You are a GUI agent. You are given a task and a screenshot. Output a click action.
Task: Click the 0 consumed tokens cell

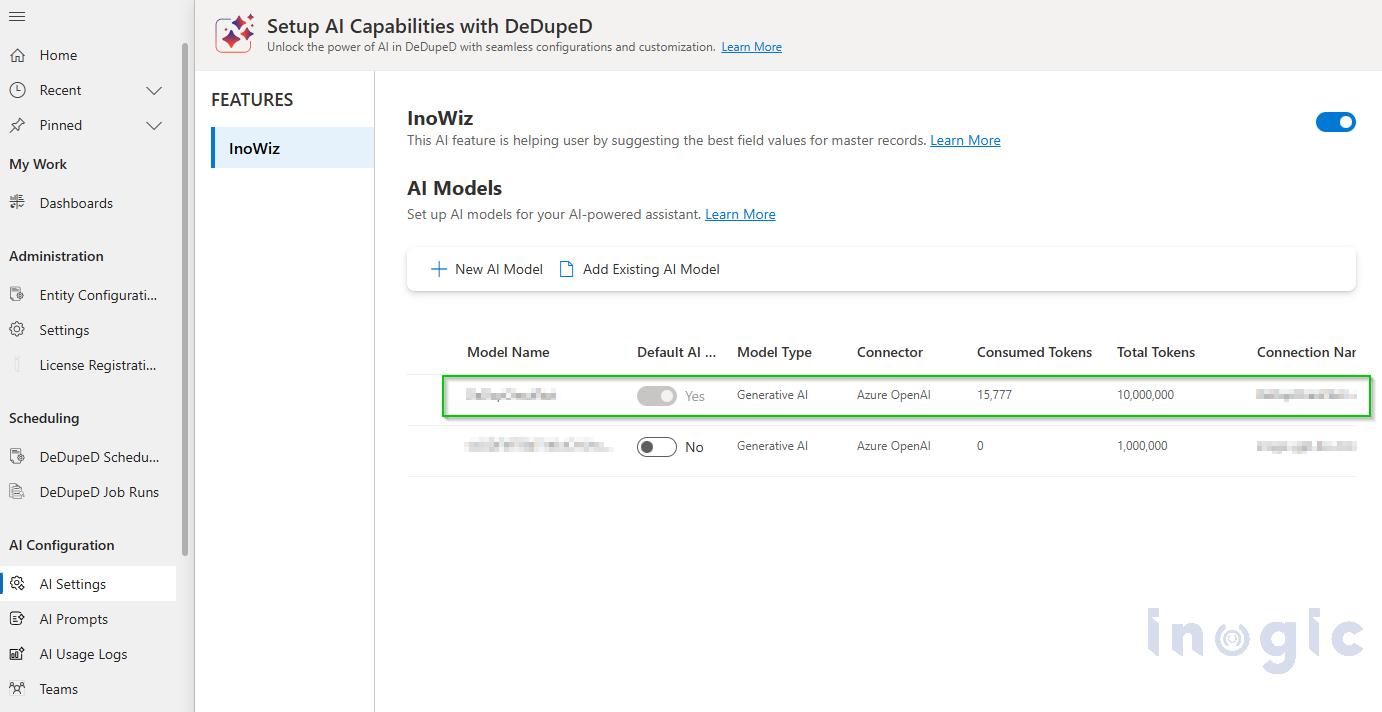point(980,446)
